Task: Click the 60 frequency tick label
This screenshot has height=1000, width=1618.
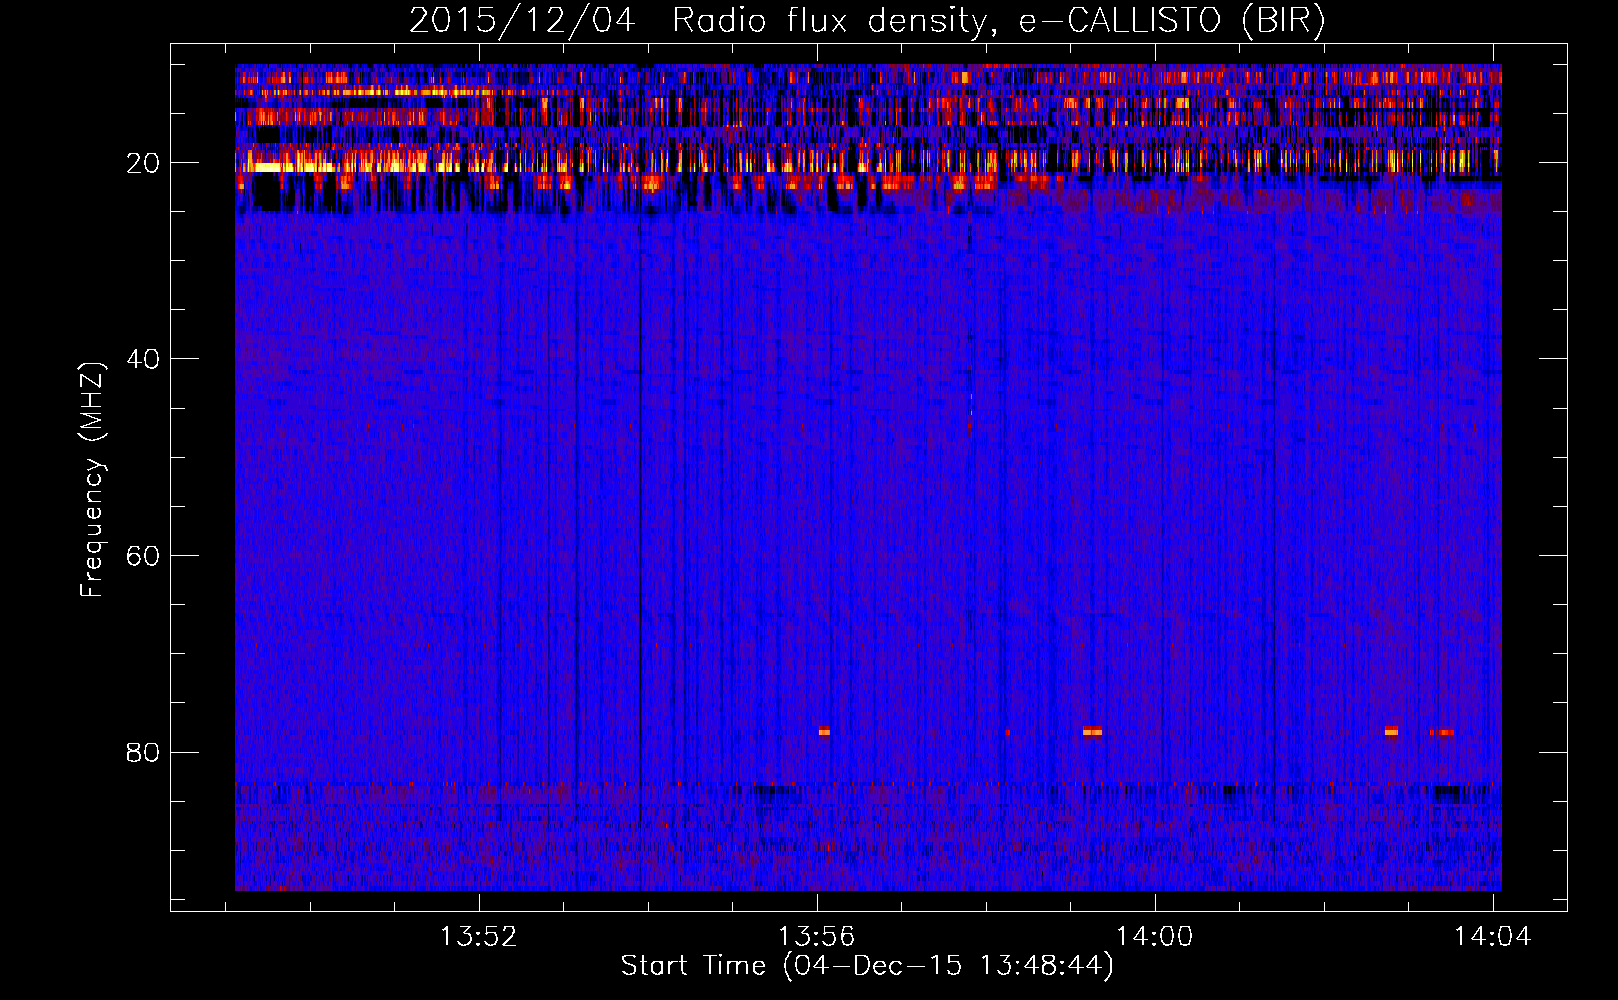Action: (x=144, y=556)
